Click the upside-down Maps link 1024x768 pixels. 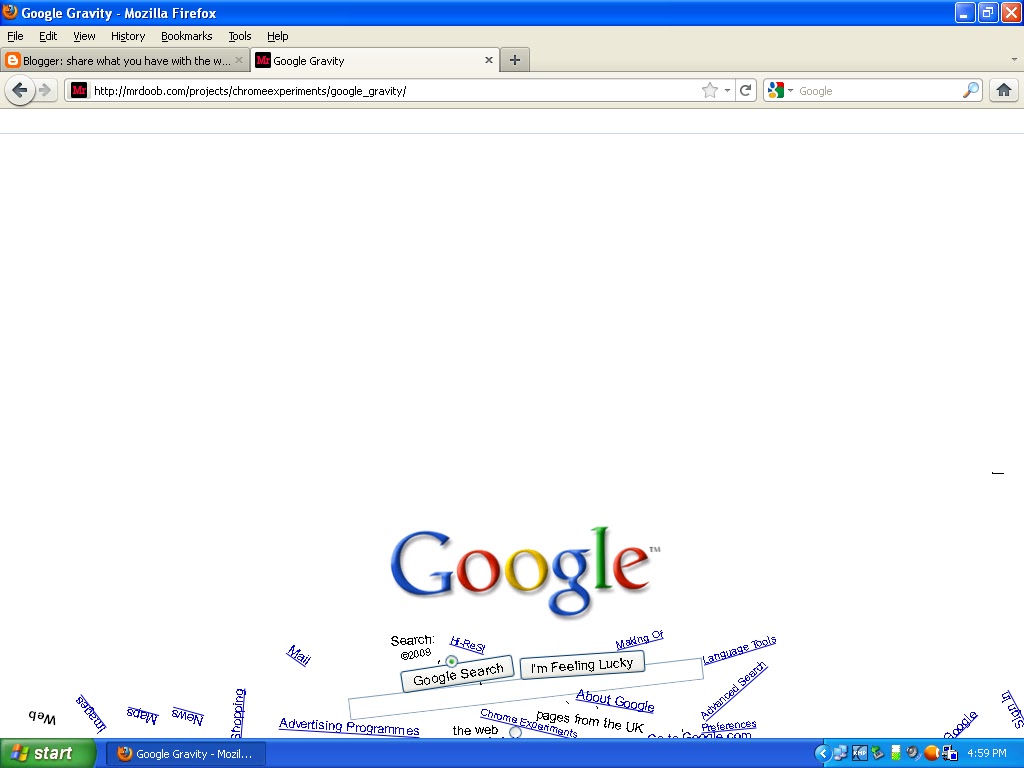click(x=142, y=715)
